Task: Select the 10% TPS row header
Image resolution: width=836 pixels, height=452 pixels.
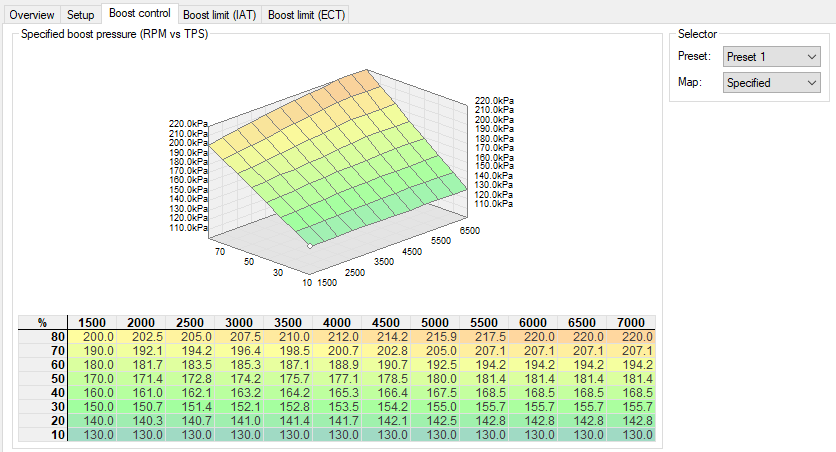Action: pyautogui.click(x=43, y=434)
